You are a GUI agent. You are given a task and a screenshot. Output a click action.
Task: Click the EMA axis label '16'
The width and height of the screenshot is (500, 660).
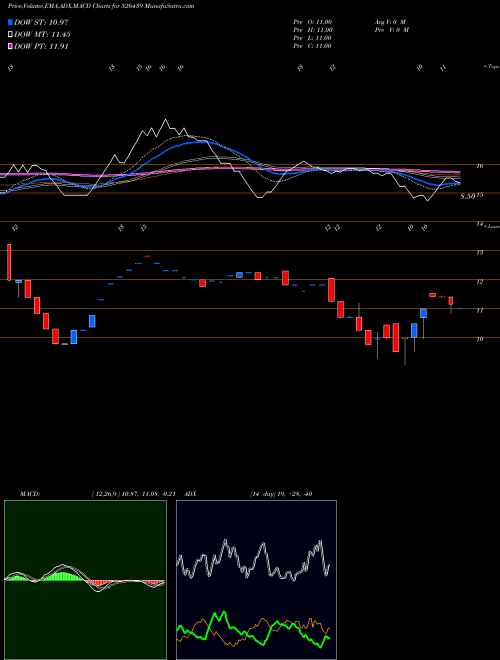pyautogui.click(x=479, y=166)
